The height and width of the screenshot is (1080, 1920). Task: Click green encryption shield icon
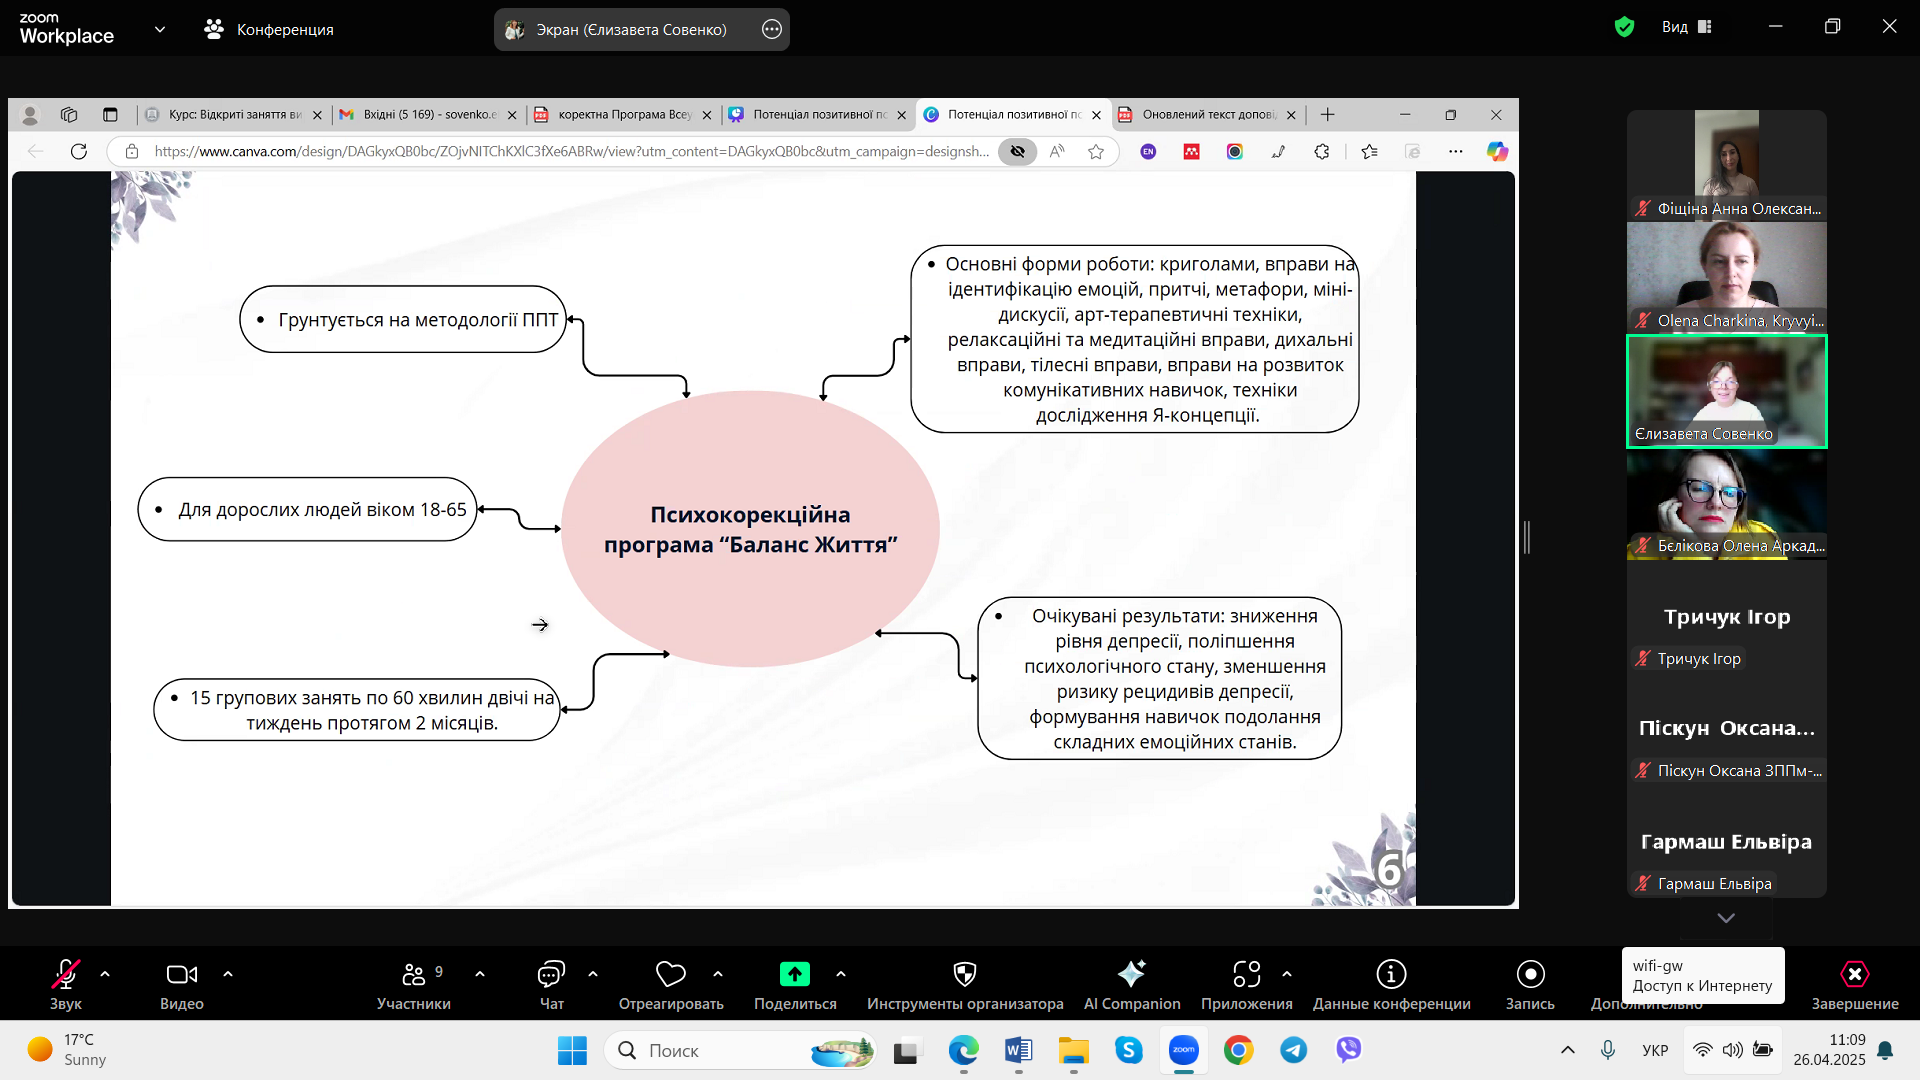(1624, 27)
